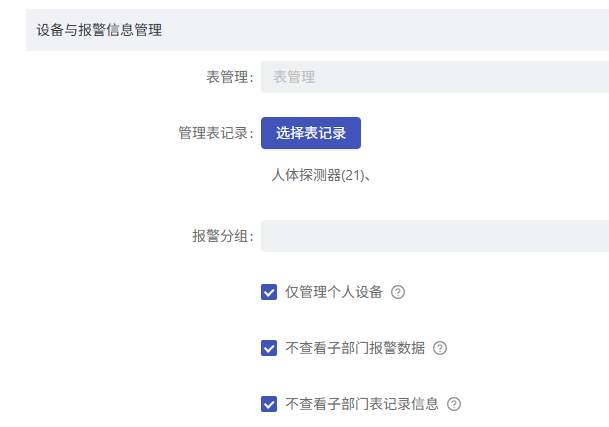Click the 报警分组: field label
Image resolution: width=609 pixels, height=427 pixels.
click(223, 236)
